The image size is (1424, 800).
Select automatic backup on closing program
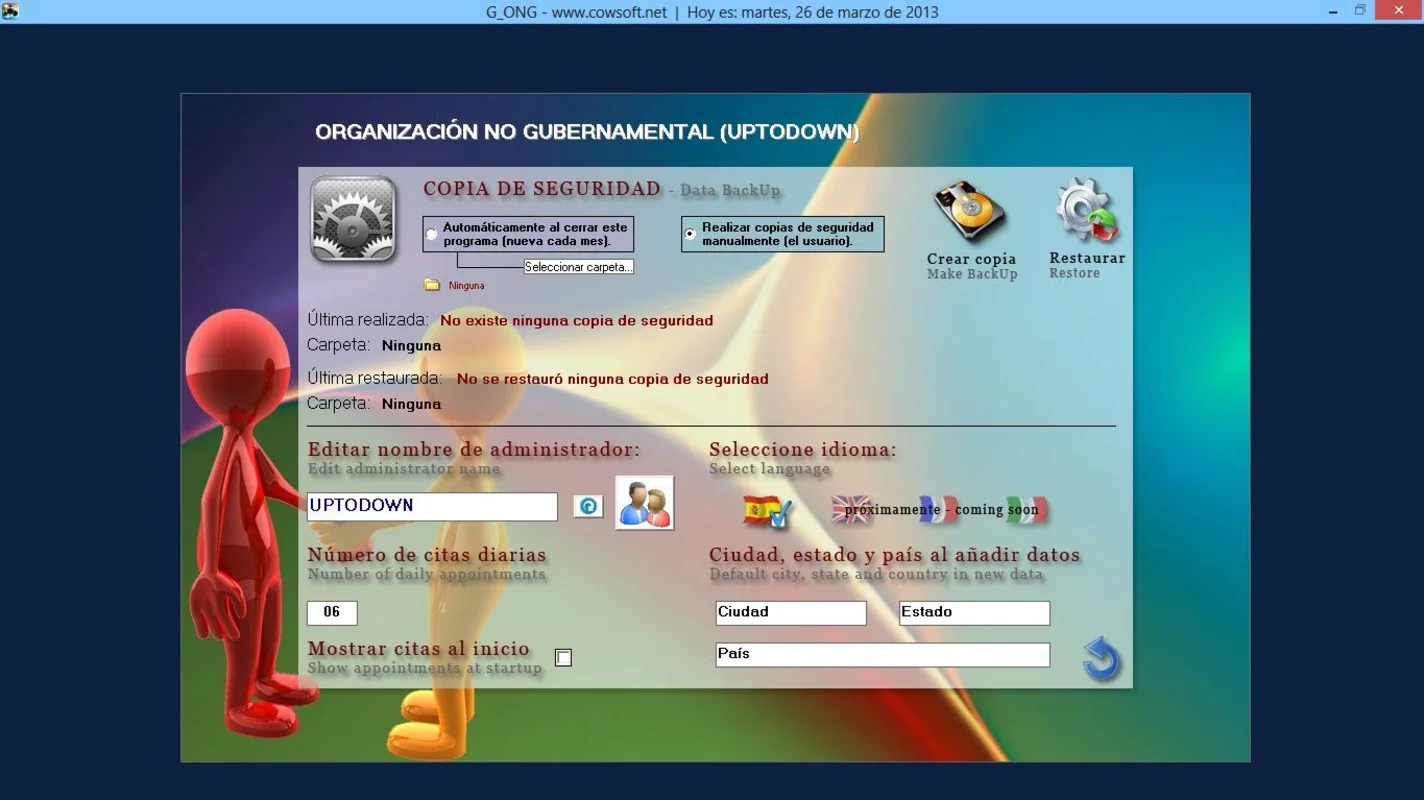432,234
